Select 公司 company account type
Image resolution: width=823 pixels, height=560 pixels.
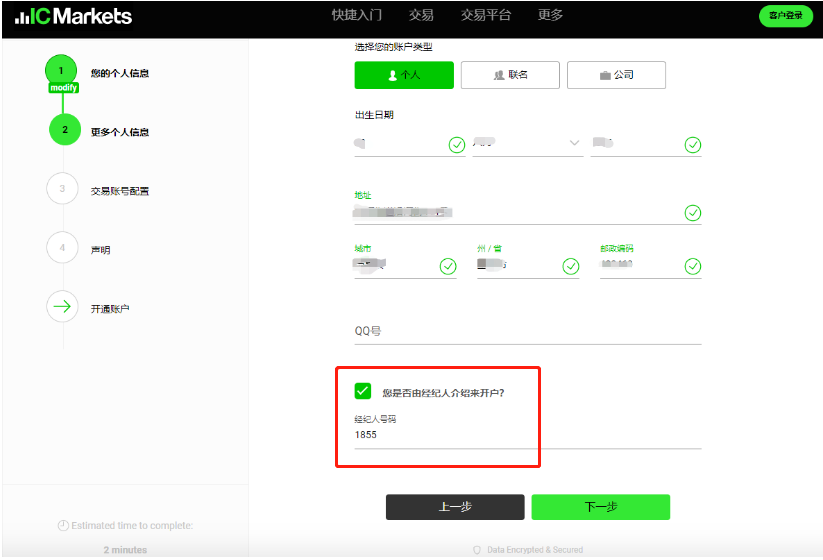tap(616, 75)
